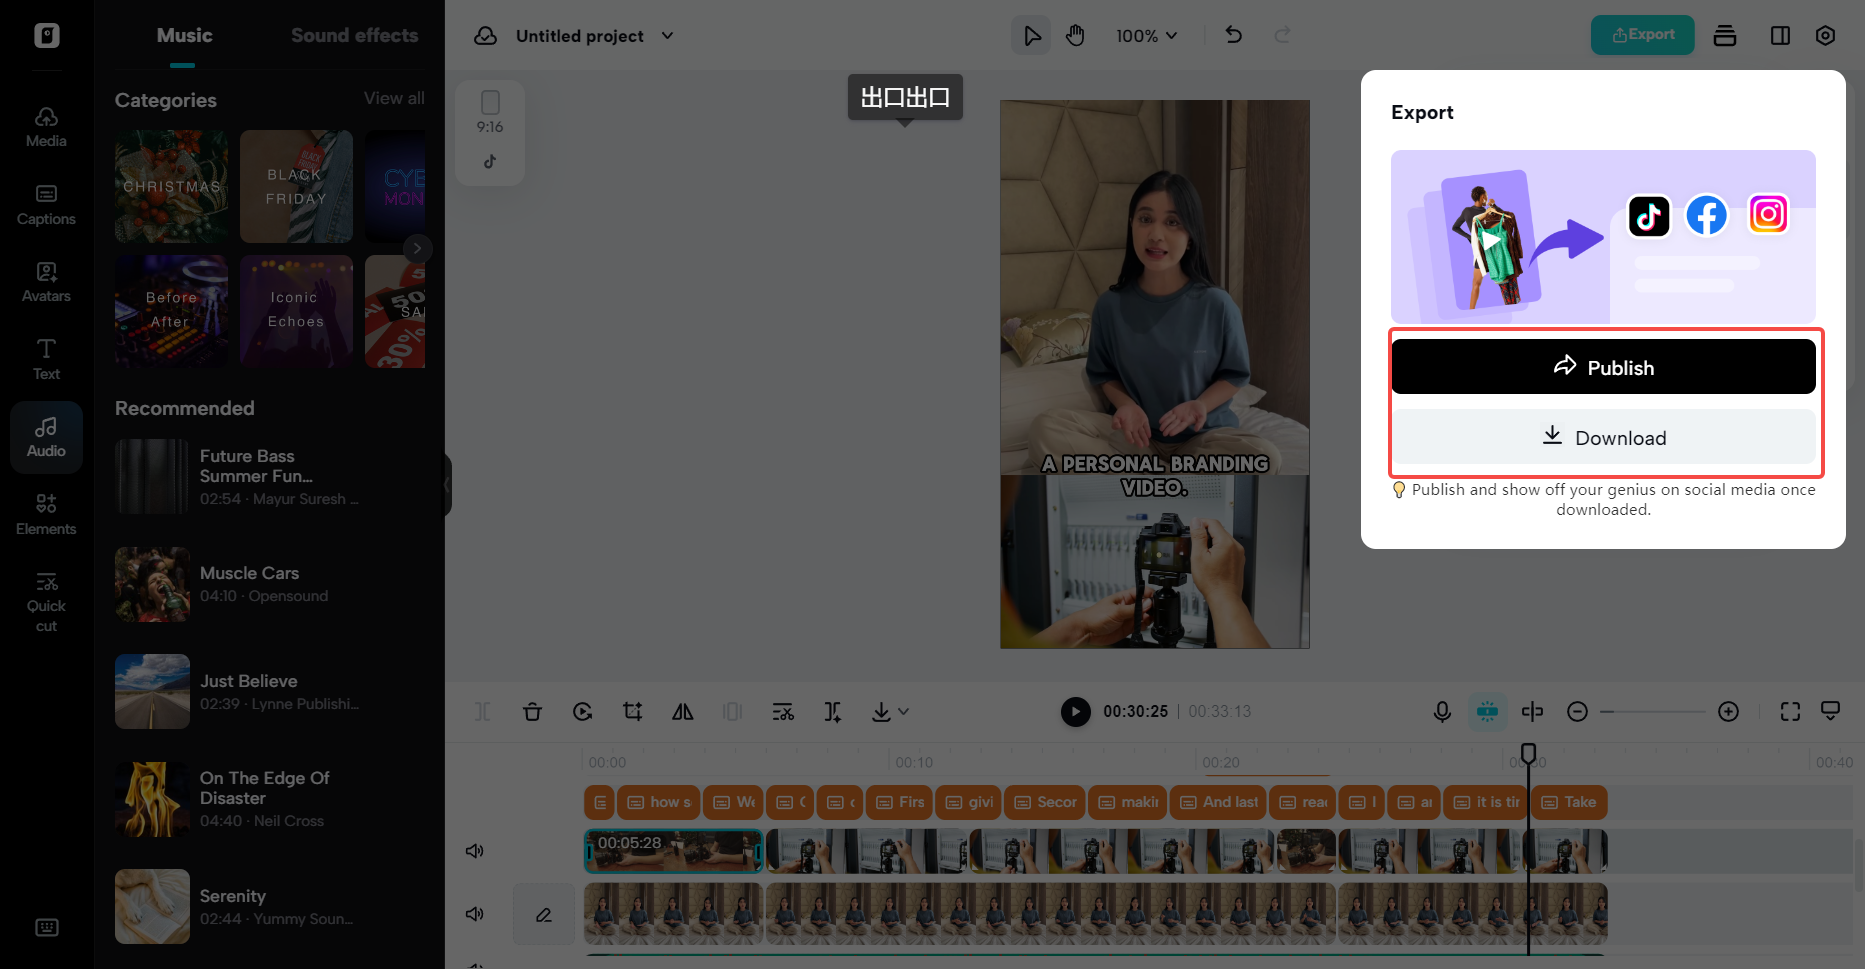Click the Publish button

coord(1603,367)
